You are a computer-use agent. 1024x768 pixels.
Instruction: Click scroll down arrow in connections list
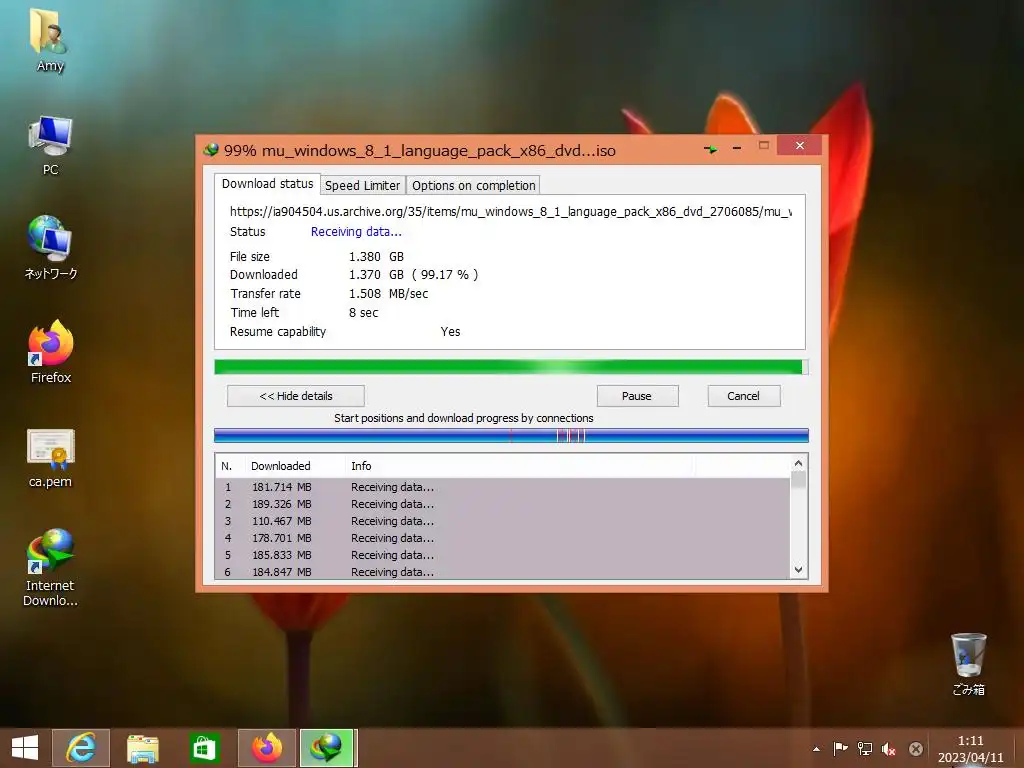click(798, 569)
